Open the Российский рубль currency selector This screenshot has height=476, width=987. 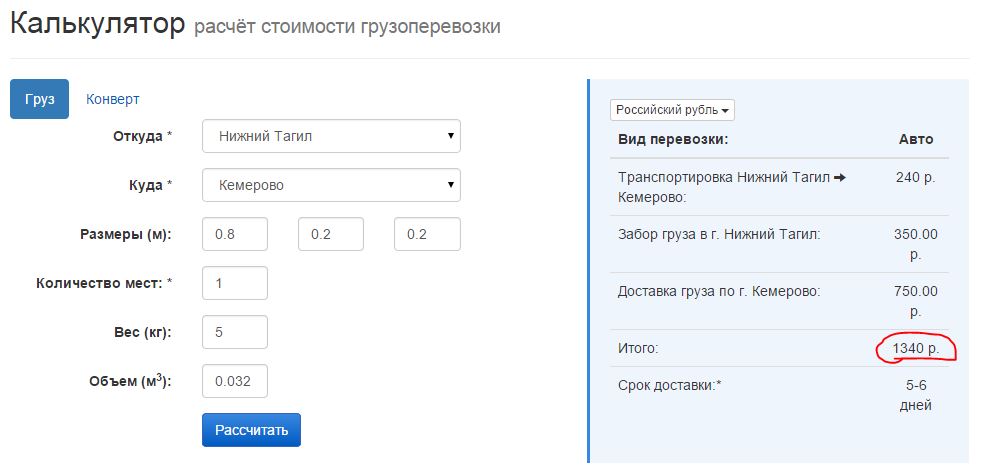coord(672,110)
